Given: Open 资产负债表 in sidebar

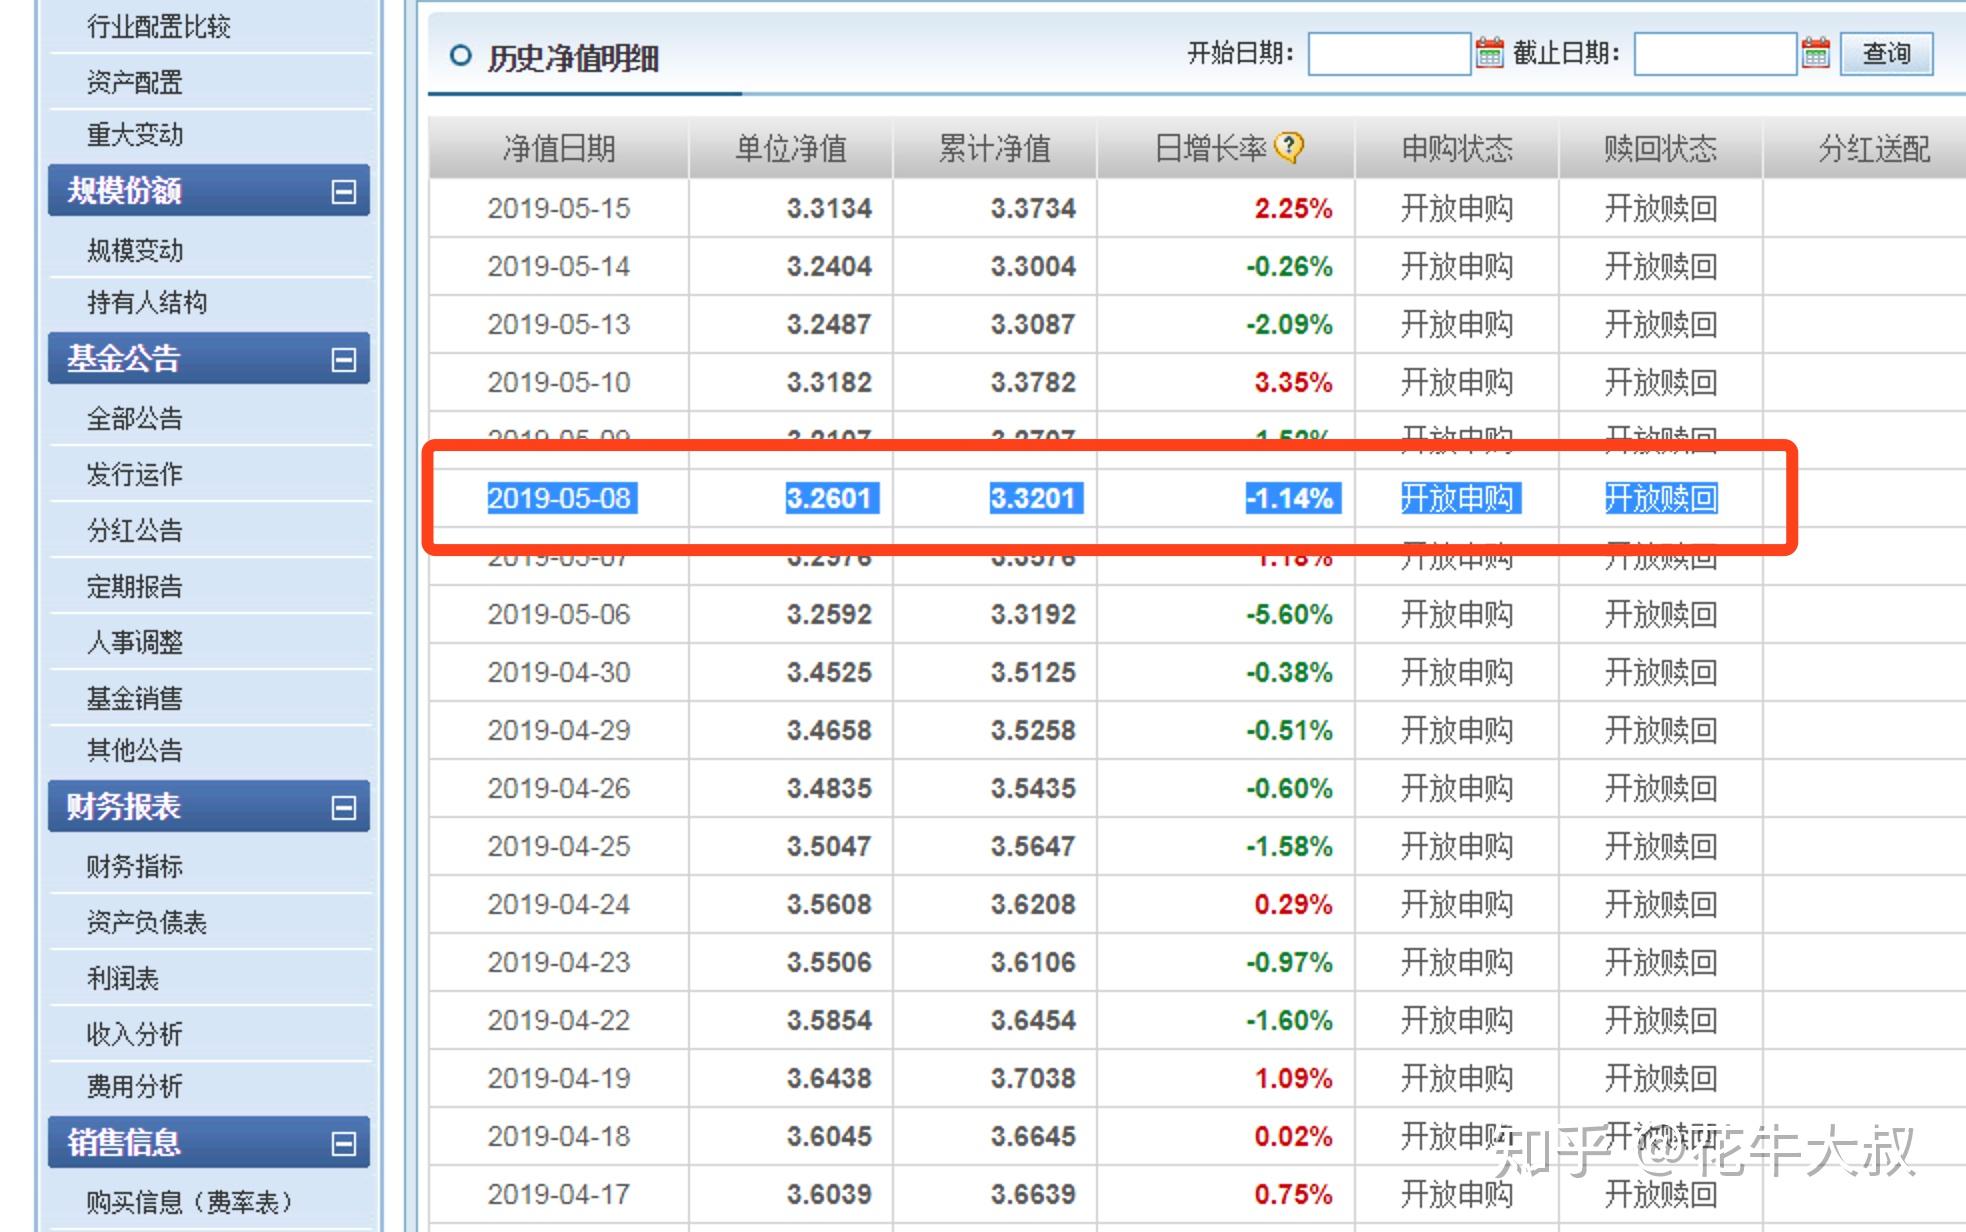Looking at the screenshot, I should pos(147,922).
